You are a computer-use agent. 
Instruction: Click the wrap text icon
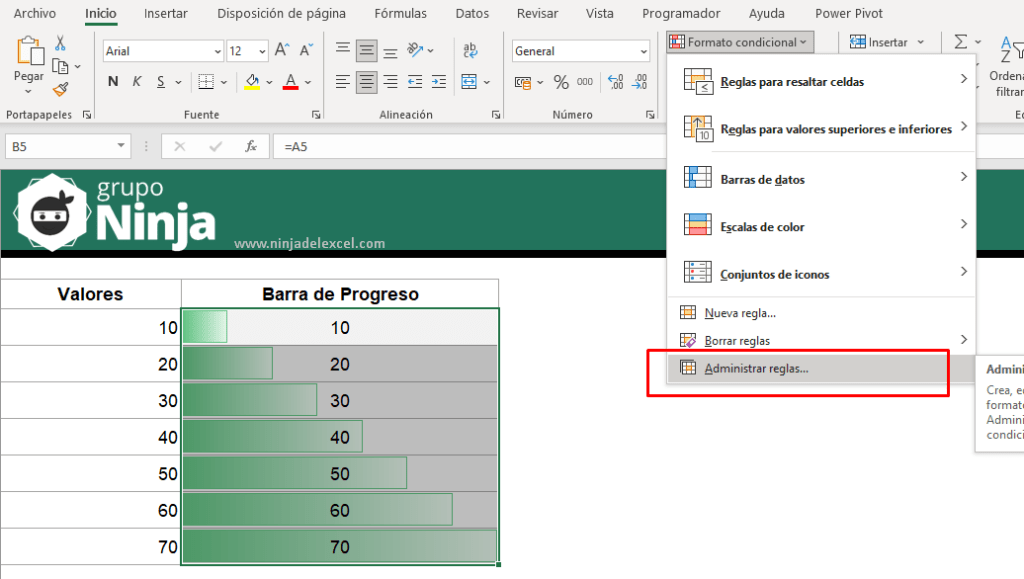pyautogui.click(x=470, y=50)
